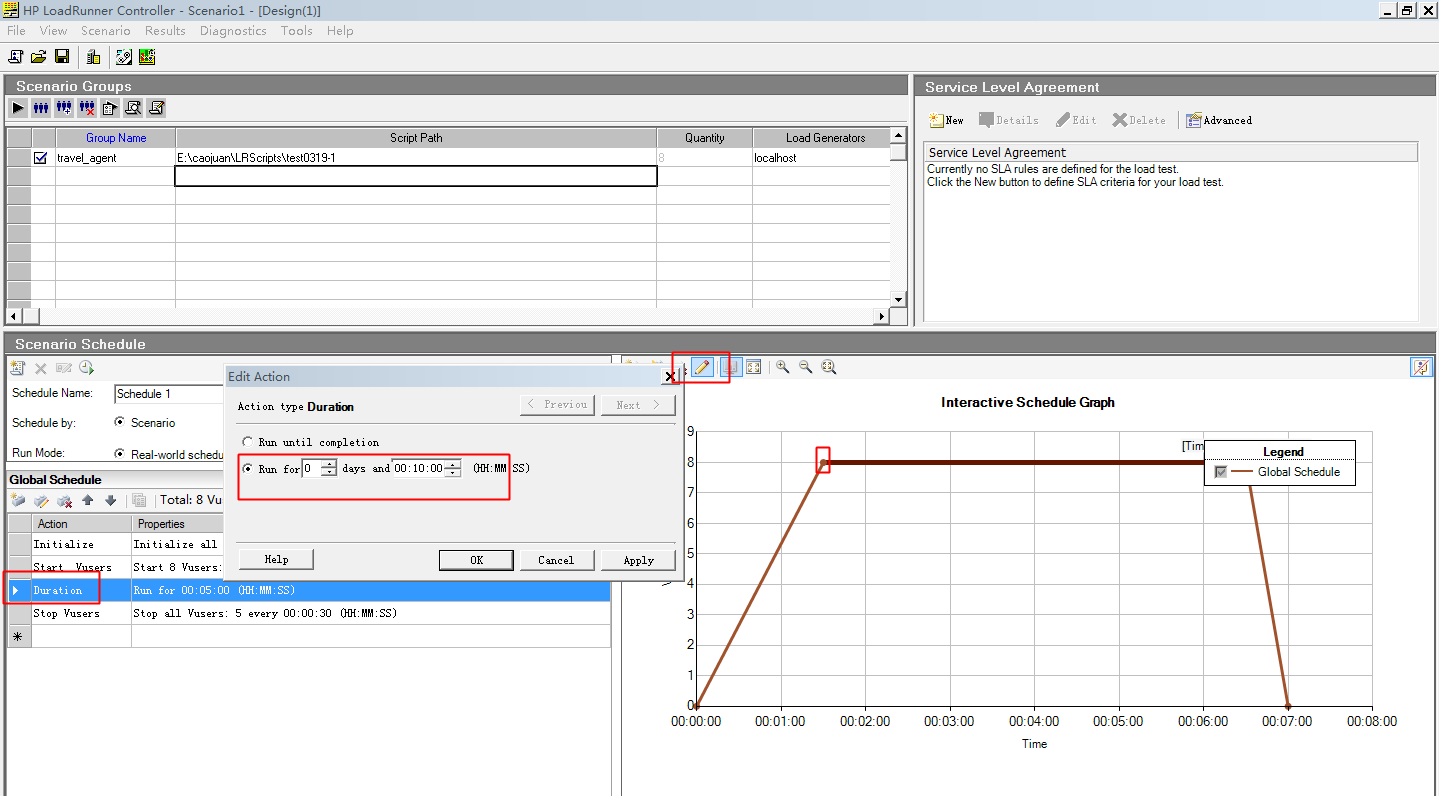Click the Add Action icon in Global Schedule
Screen dimensions: 1439x796
click(x=18, y=500)
